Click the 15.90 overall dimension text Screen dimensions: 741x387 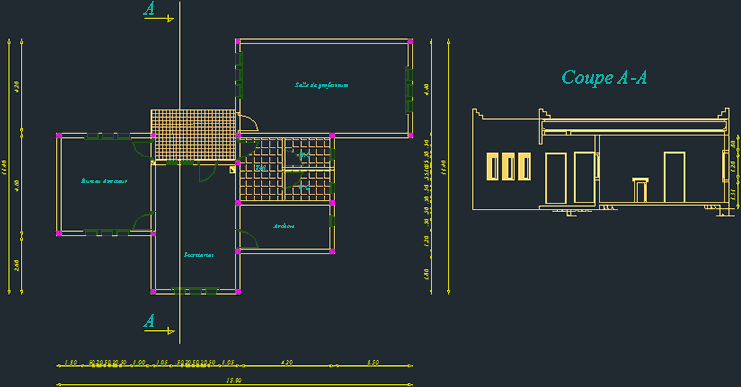(234, 380)
